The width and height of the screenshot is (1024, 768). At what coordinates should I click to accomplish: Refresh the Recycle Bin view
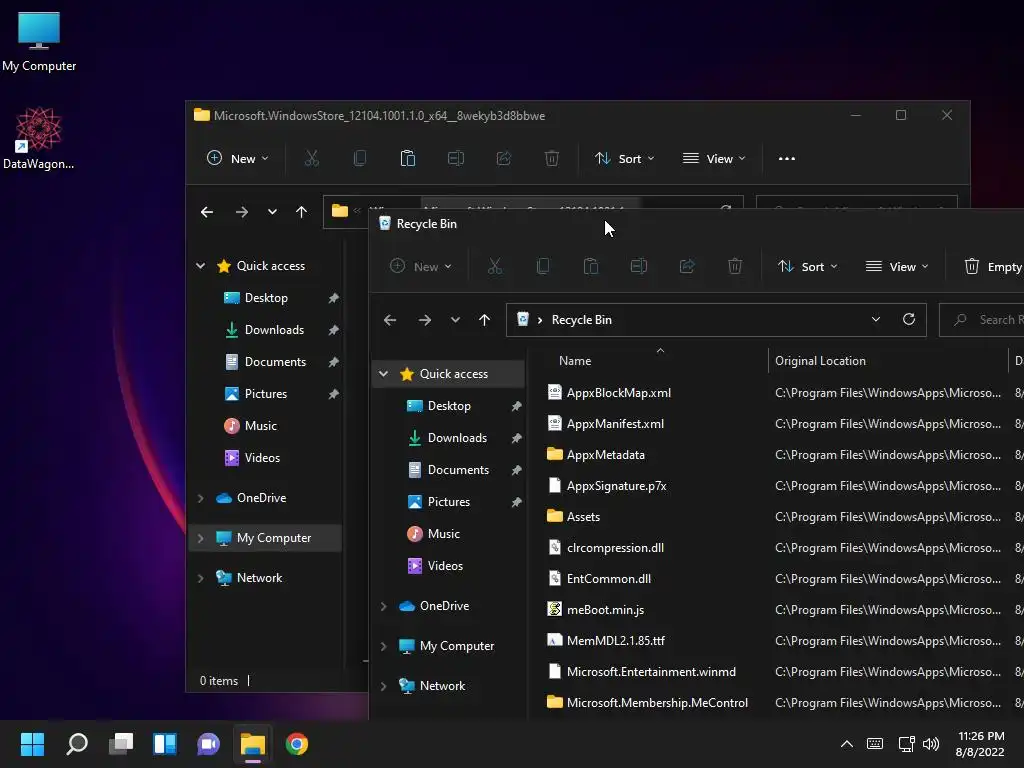tap(908, 319)
